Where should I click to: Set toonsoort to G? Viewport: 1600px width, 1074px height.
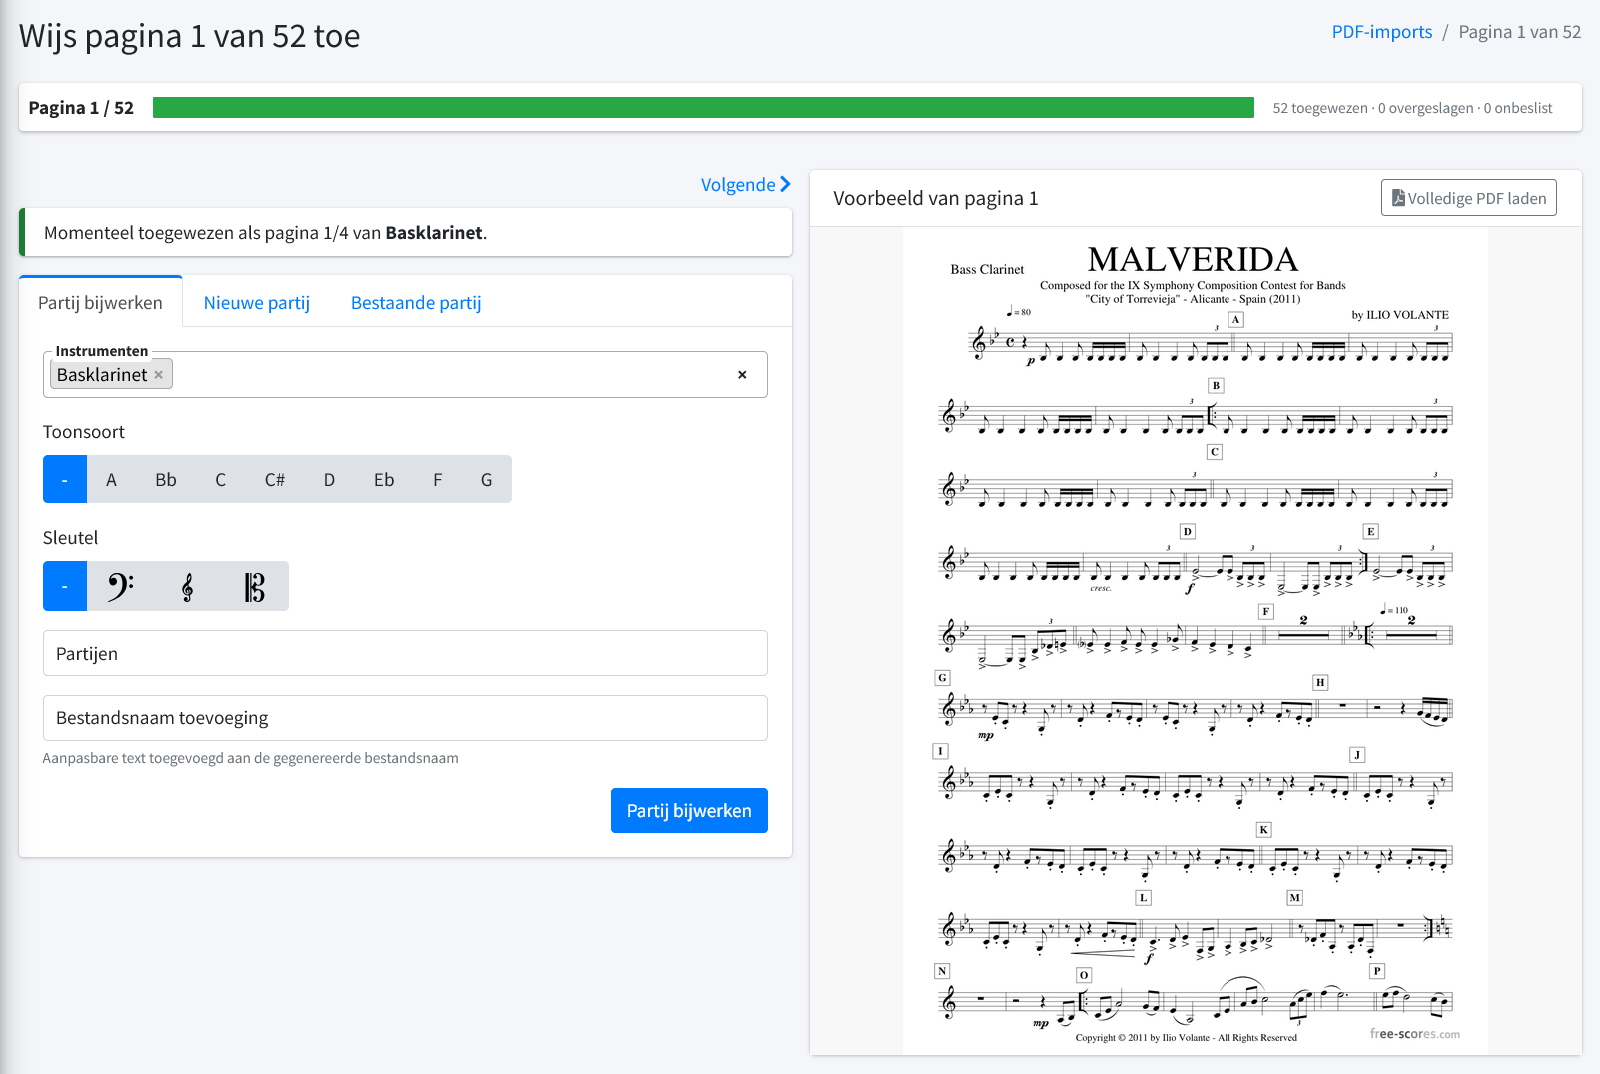pyautogui.click(x=486, y=480)
